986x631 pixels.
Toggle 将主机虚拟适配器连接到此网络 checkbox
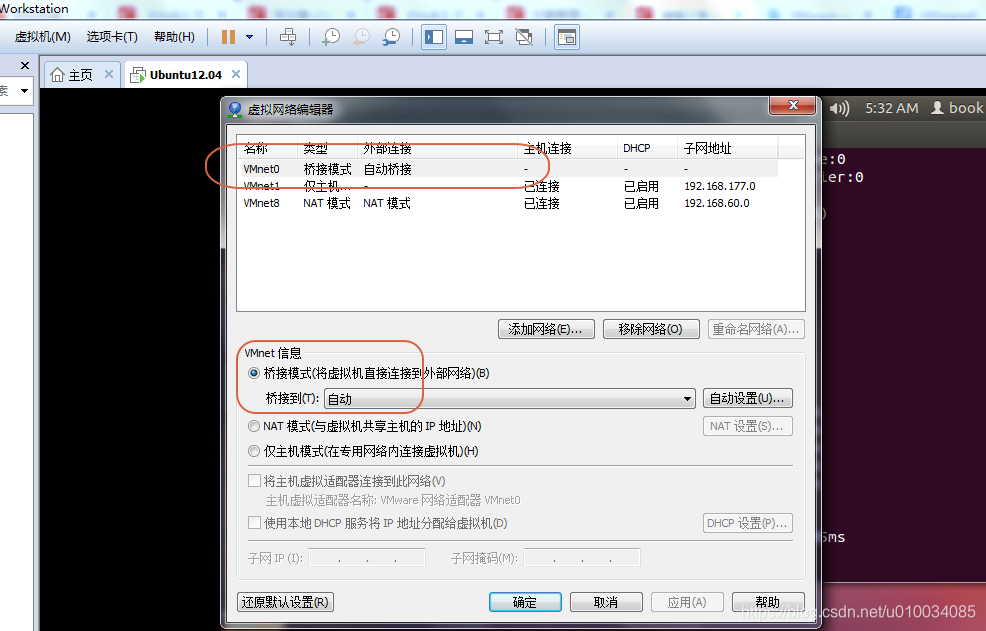tap(255, 481)
